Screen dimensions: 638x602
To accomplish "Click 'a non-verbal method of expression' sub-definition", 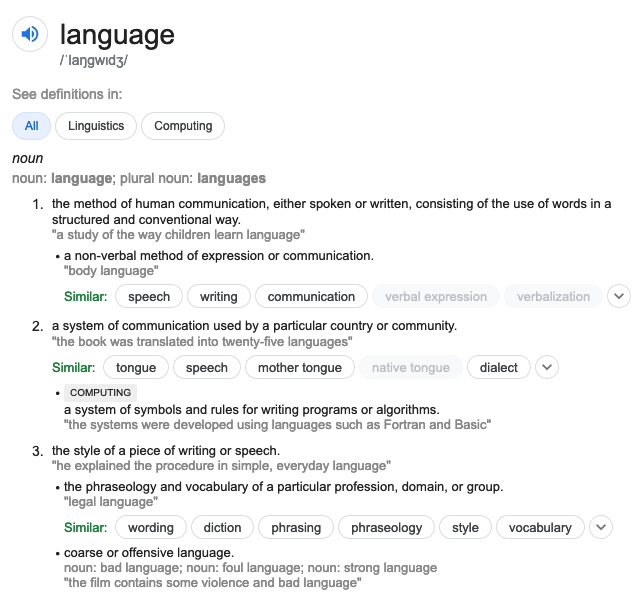I will (x=219, y=256).
